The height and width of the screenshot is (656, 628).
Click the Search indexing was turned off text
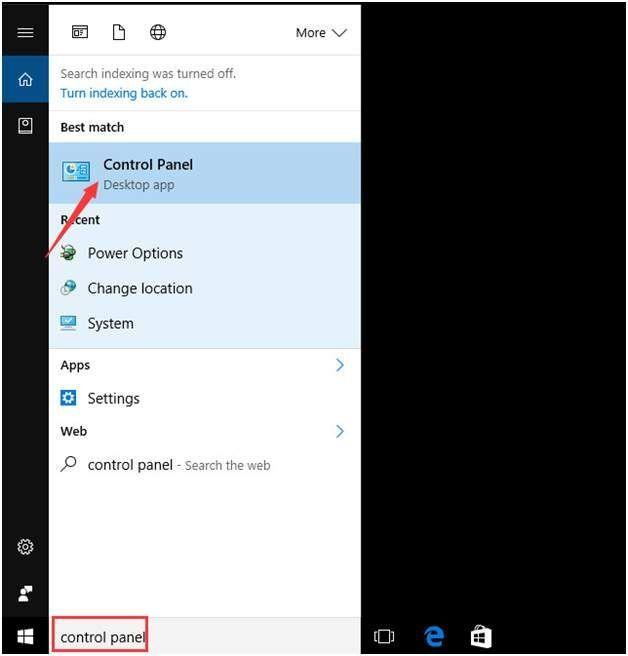(x=148, y=74)
